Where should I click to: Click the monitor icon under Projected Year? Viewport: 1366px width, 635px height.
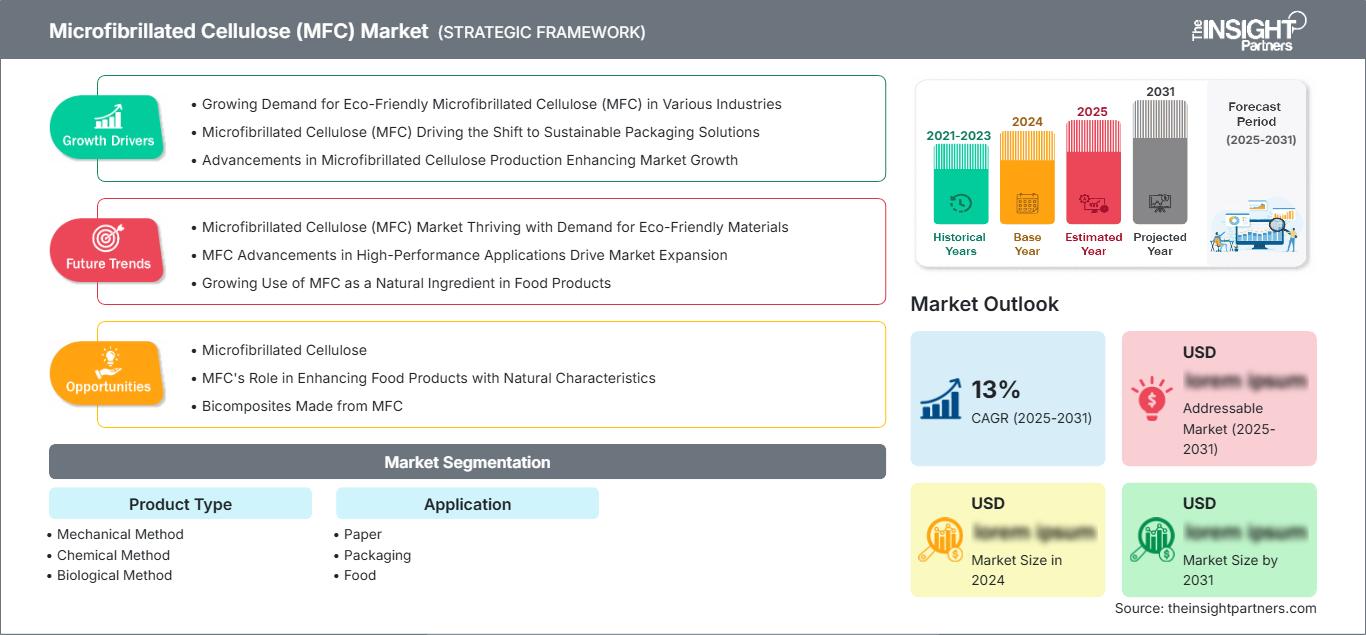[1160, 200]
